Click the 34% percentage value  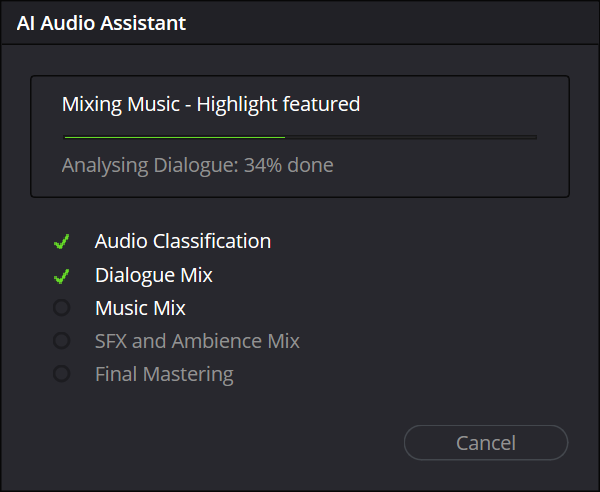click(x=263, y=165)
